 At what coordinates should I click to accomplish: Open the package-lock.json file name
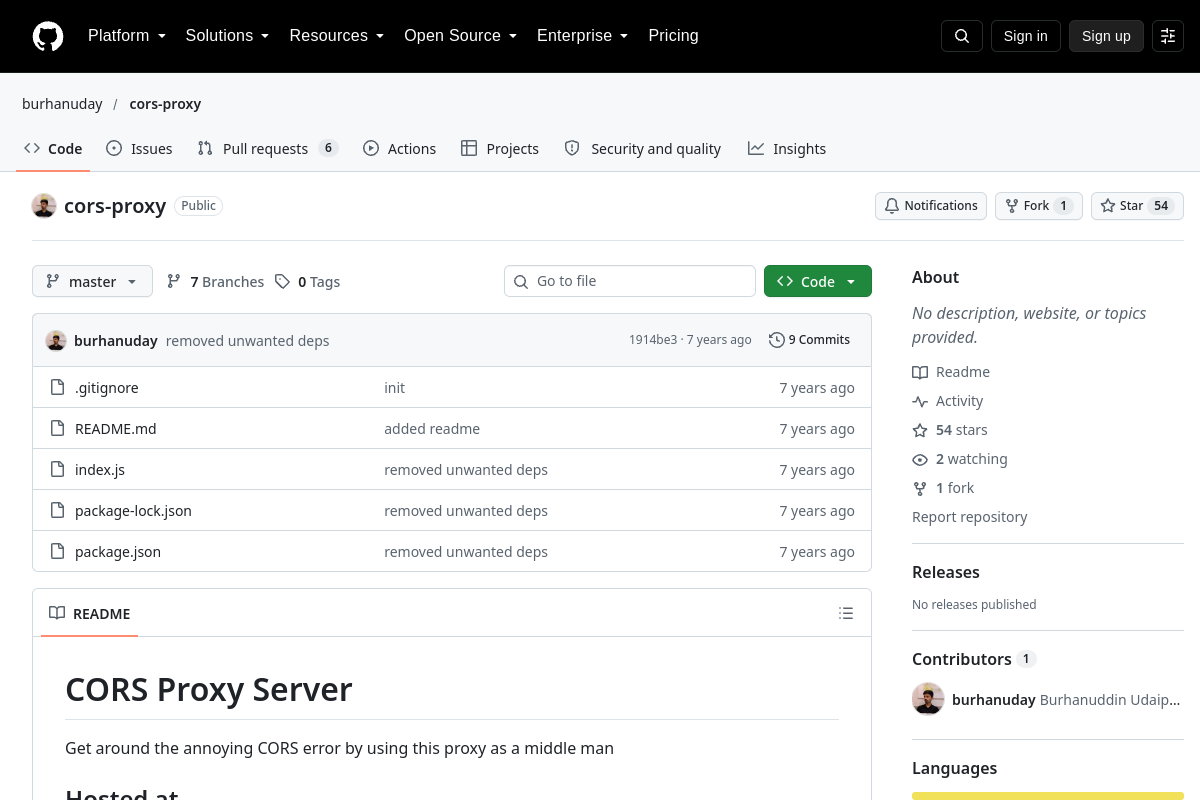(x=133, y=510)
